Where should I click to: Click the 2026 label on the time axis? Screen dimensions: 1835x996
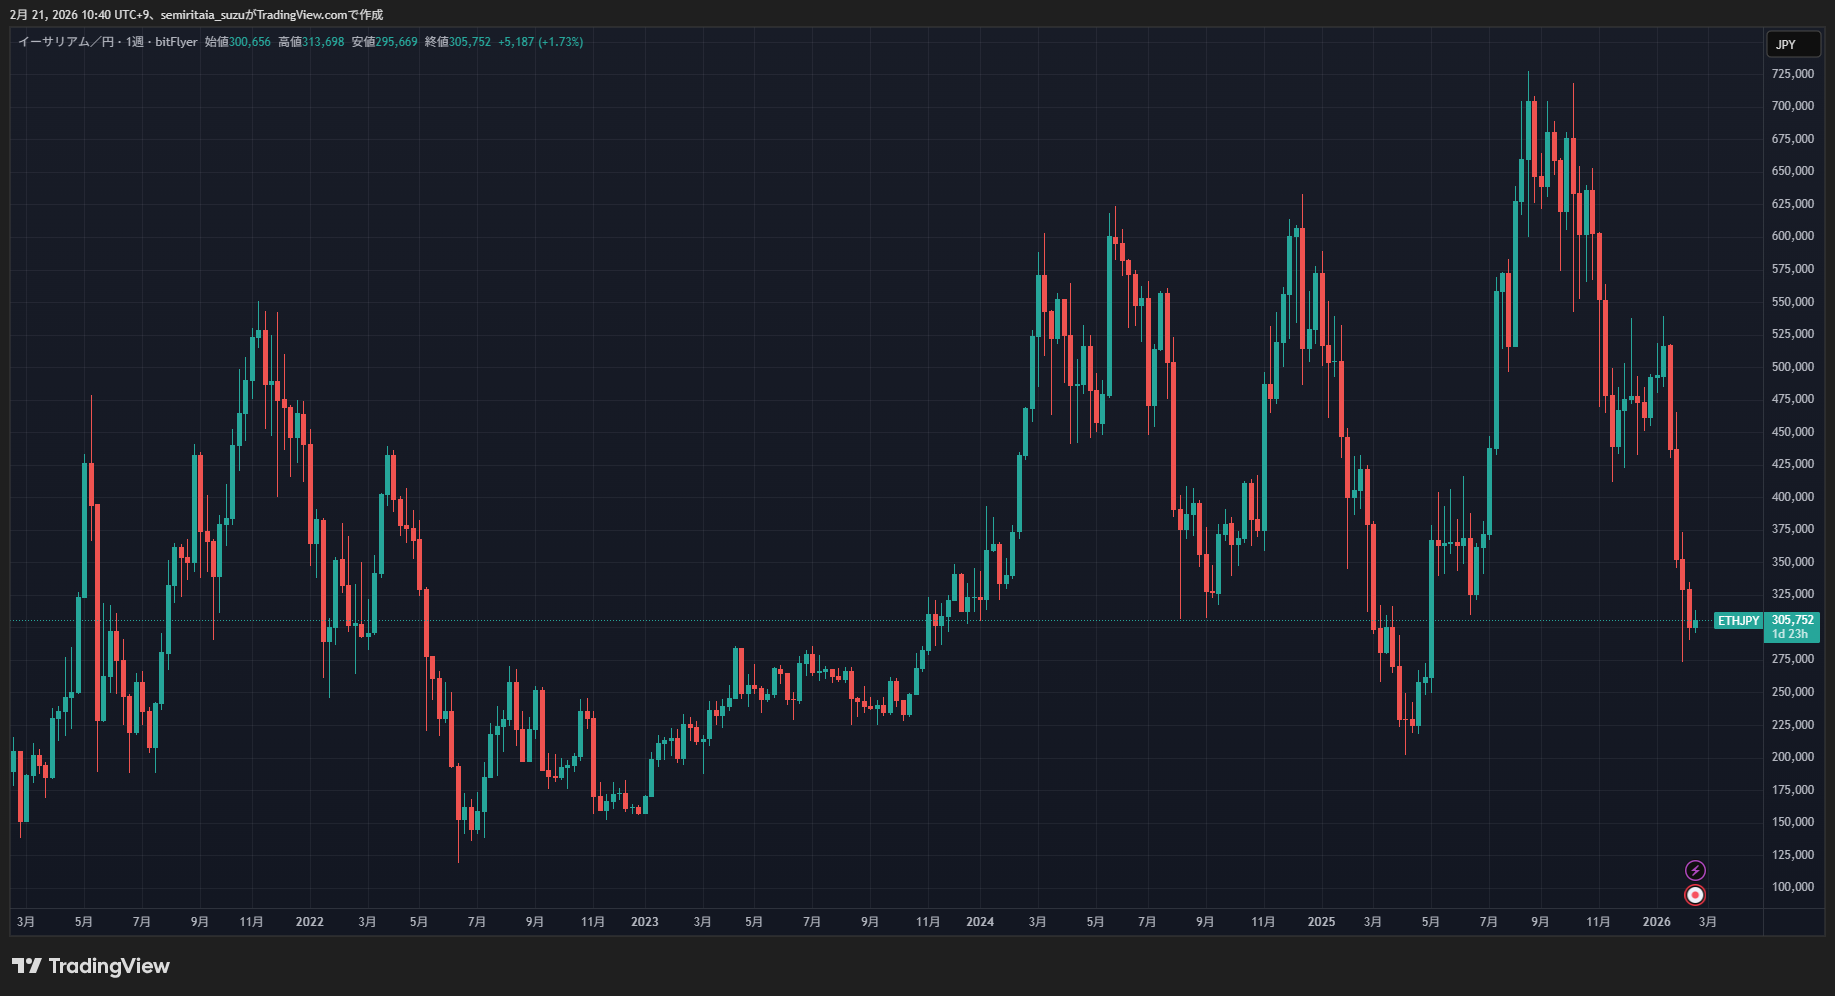tap(1657, 922)
